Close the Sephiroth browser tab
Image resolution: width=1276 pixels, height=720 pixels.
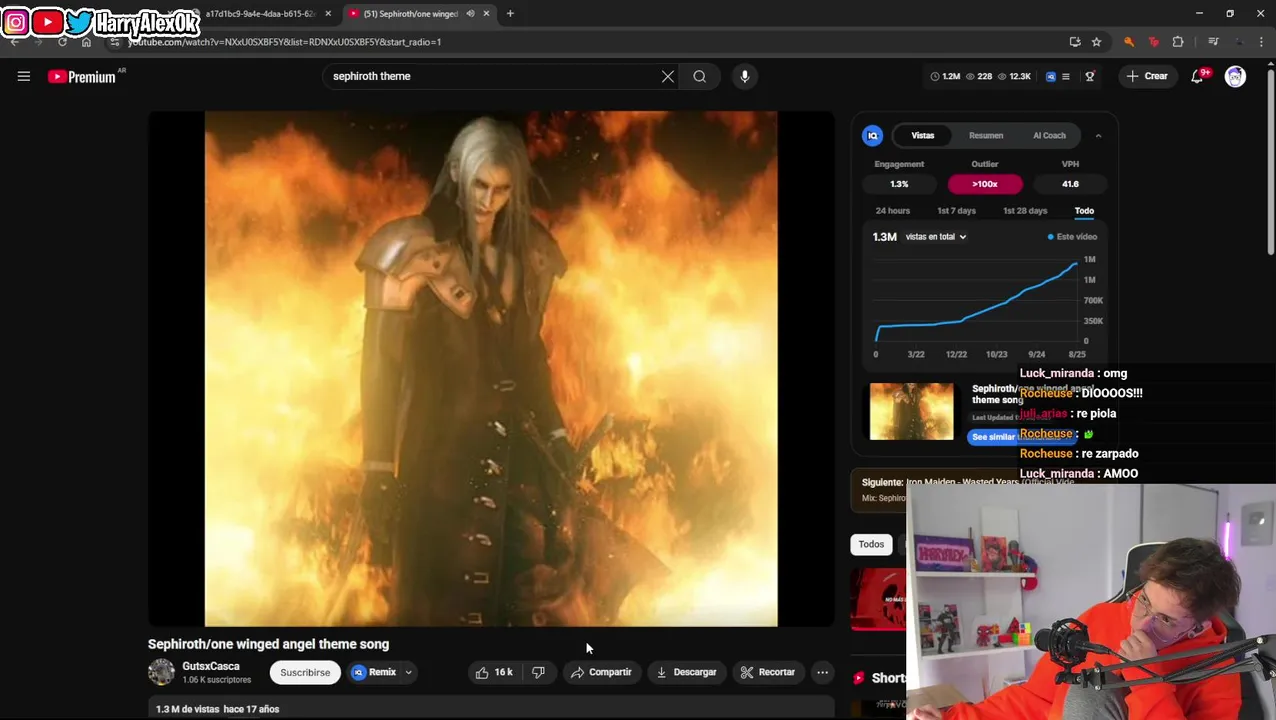[486, 13]
